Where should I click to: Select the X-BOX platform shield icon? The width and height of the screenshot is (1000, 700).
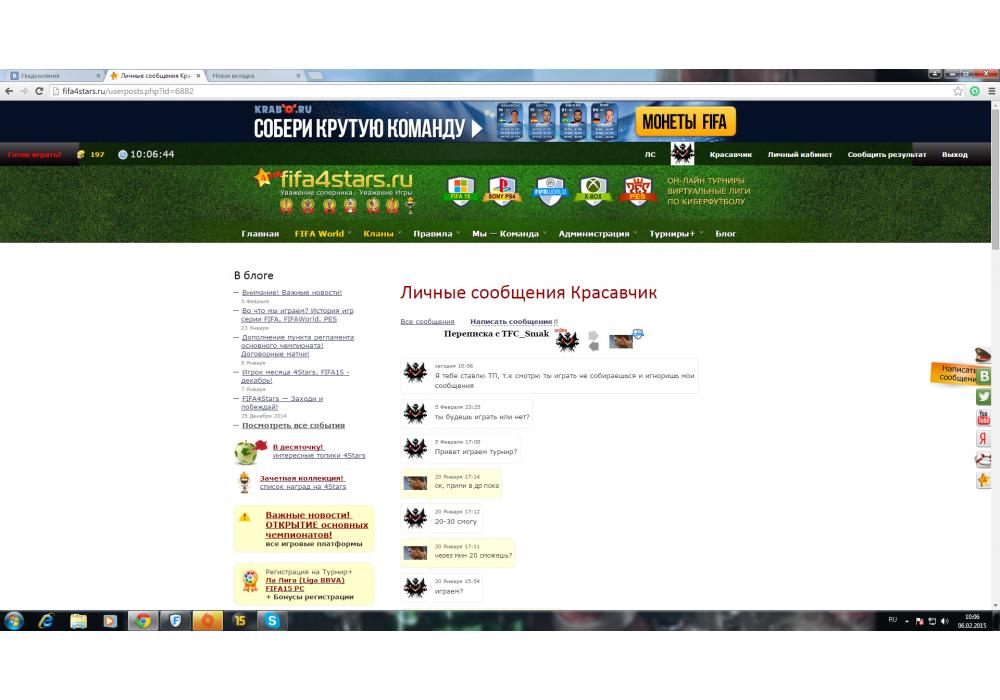tap(594, 190)
